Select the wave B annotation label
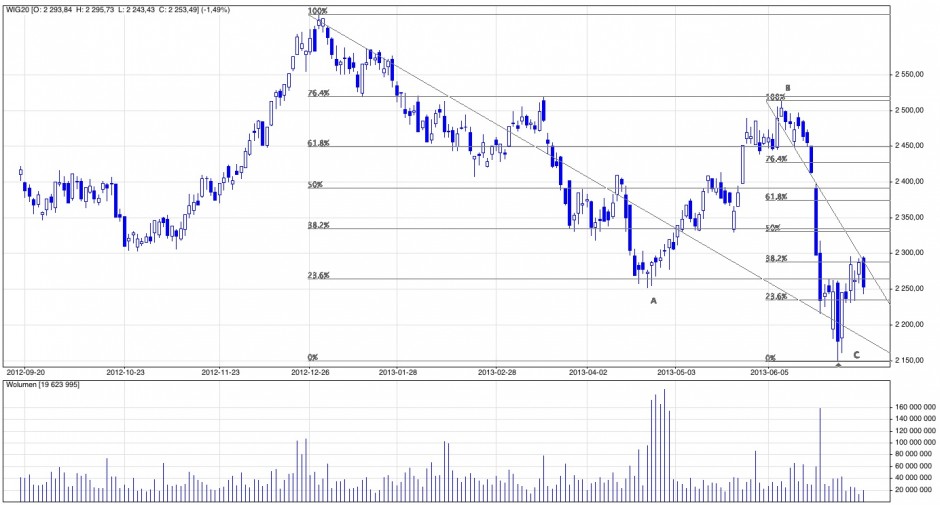Image resolution: width=940 pixels, height=505 pixels. coord(788,87)
